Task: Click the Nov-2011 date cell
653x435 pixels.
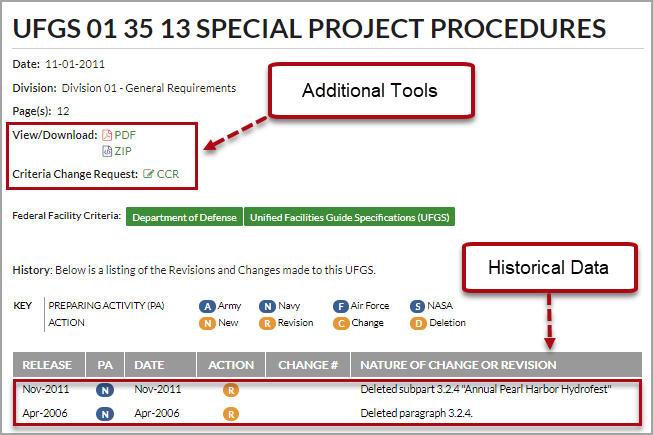Action: 158,389
